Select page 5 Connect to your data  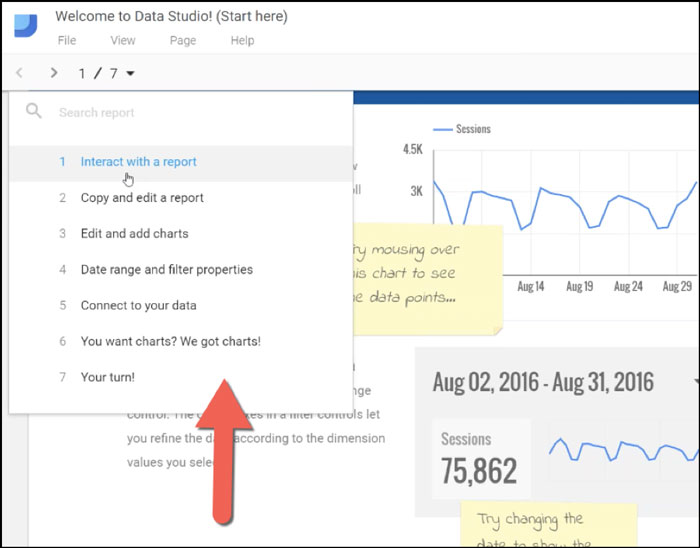click(181, 305)
